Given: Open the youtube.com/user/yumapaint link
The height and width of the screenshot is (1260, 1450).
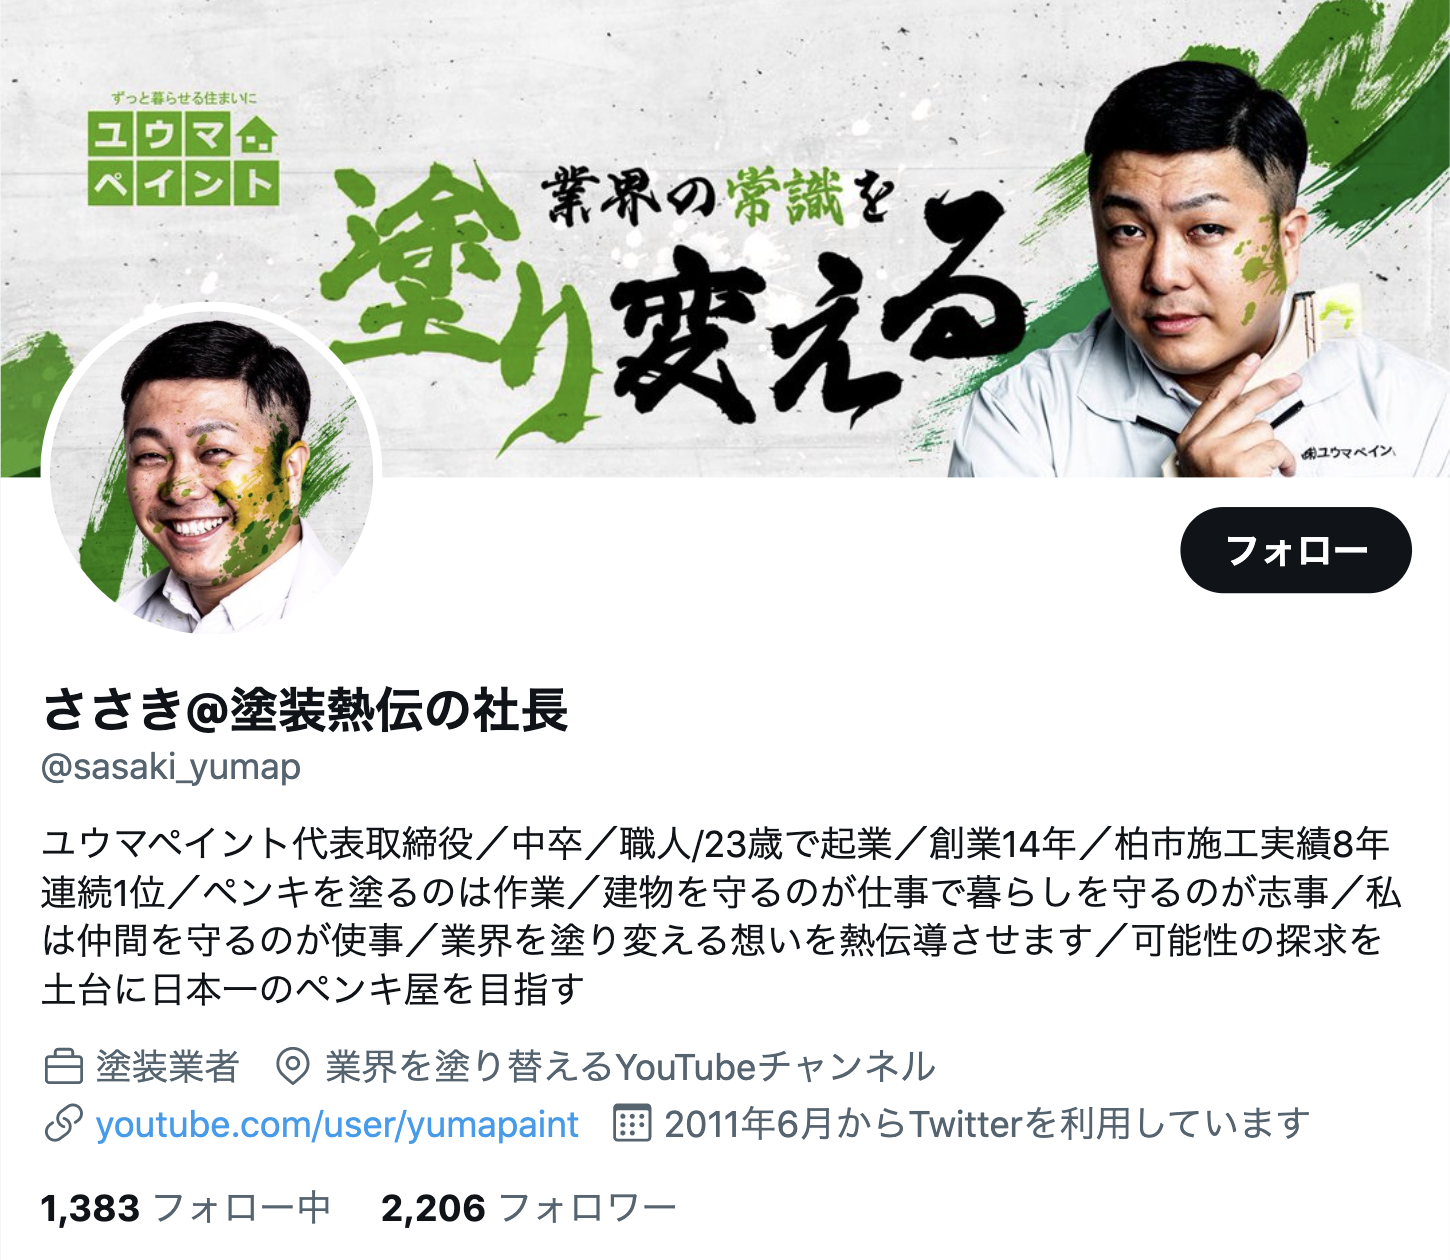Looking at the screenshot, I should 337,1124.
